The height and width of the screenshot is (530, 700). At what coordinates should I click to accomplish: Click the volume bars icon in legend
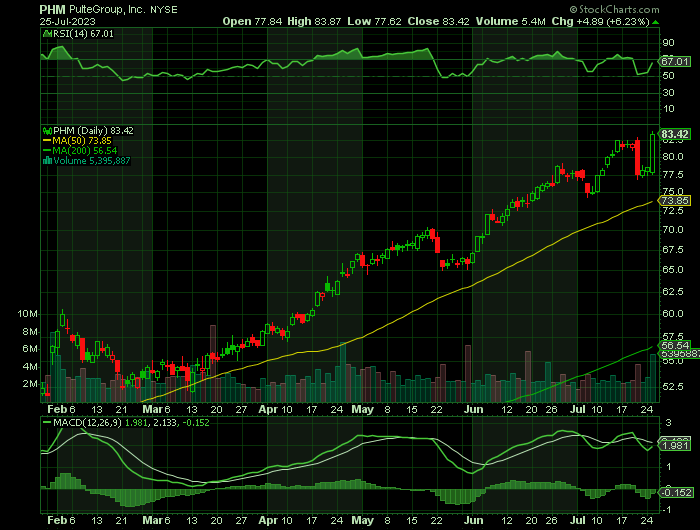tap(47, 161)
